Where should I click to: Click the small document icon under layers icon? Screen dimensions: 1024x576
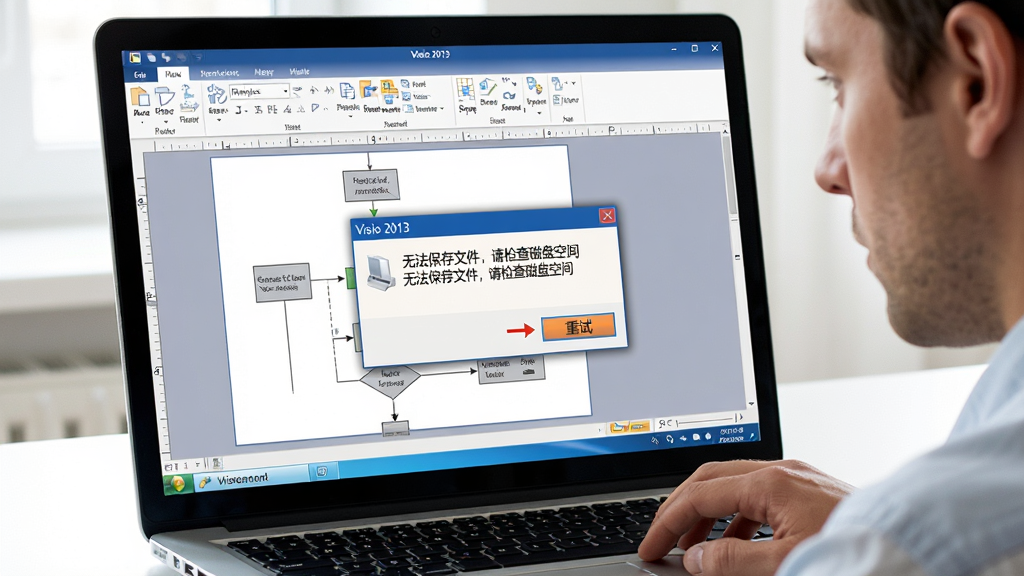tap(557, 100)
